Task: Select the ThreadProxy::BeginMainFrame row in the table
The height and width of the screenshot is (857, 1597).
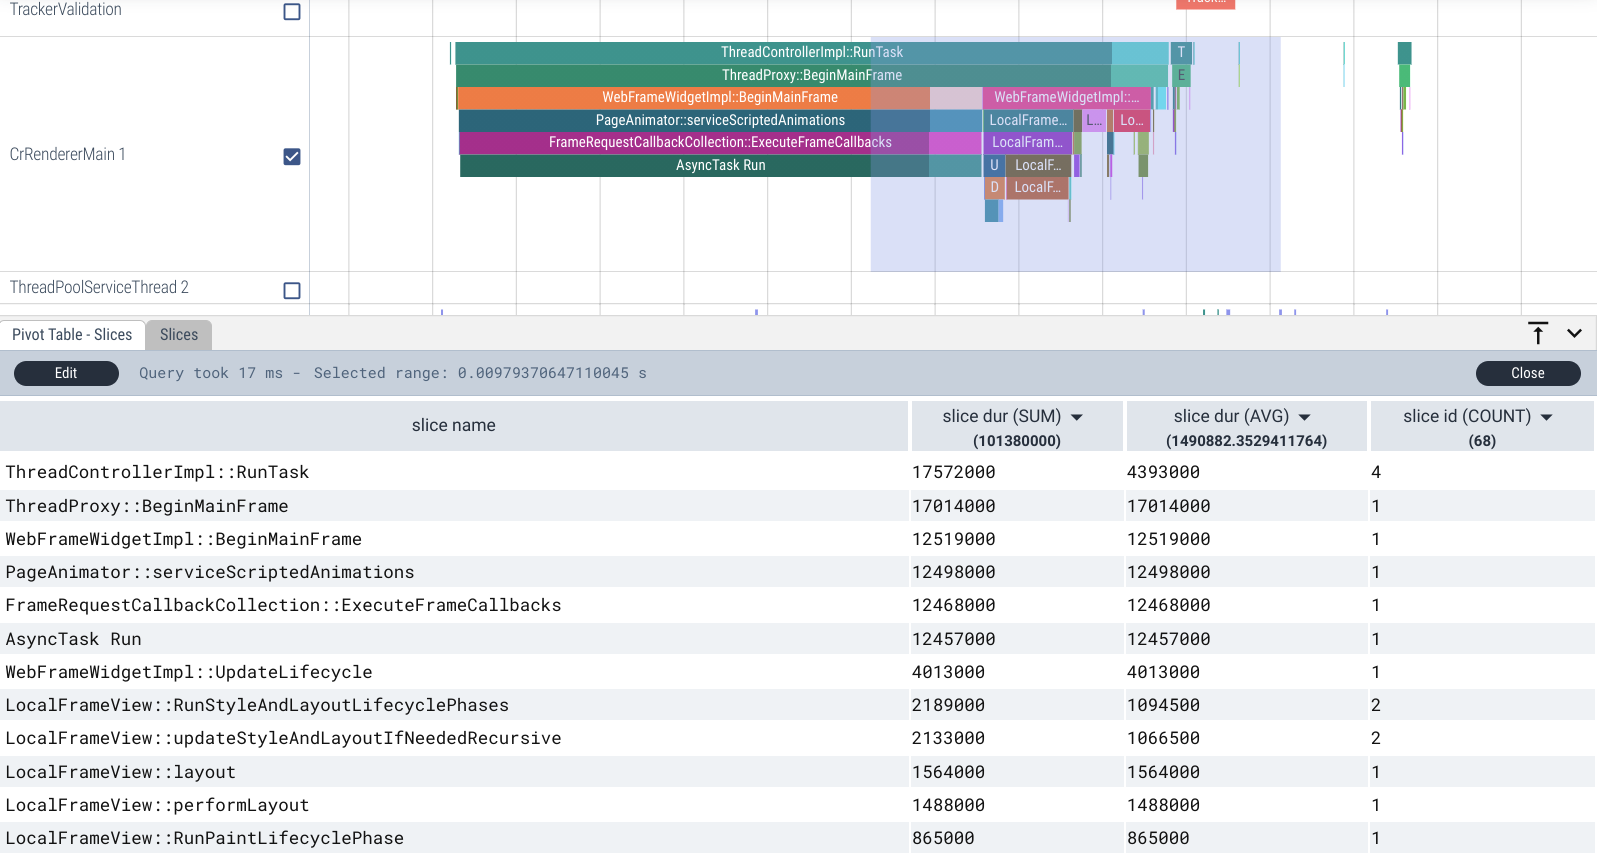Action: (x=147, y=506)
